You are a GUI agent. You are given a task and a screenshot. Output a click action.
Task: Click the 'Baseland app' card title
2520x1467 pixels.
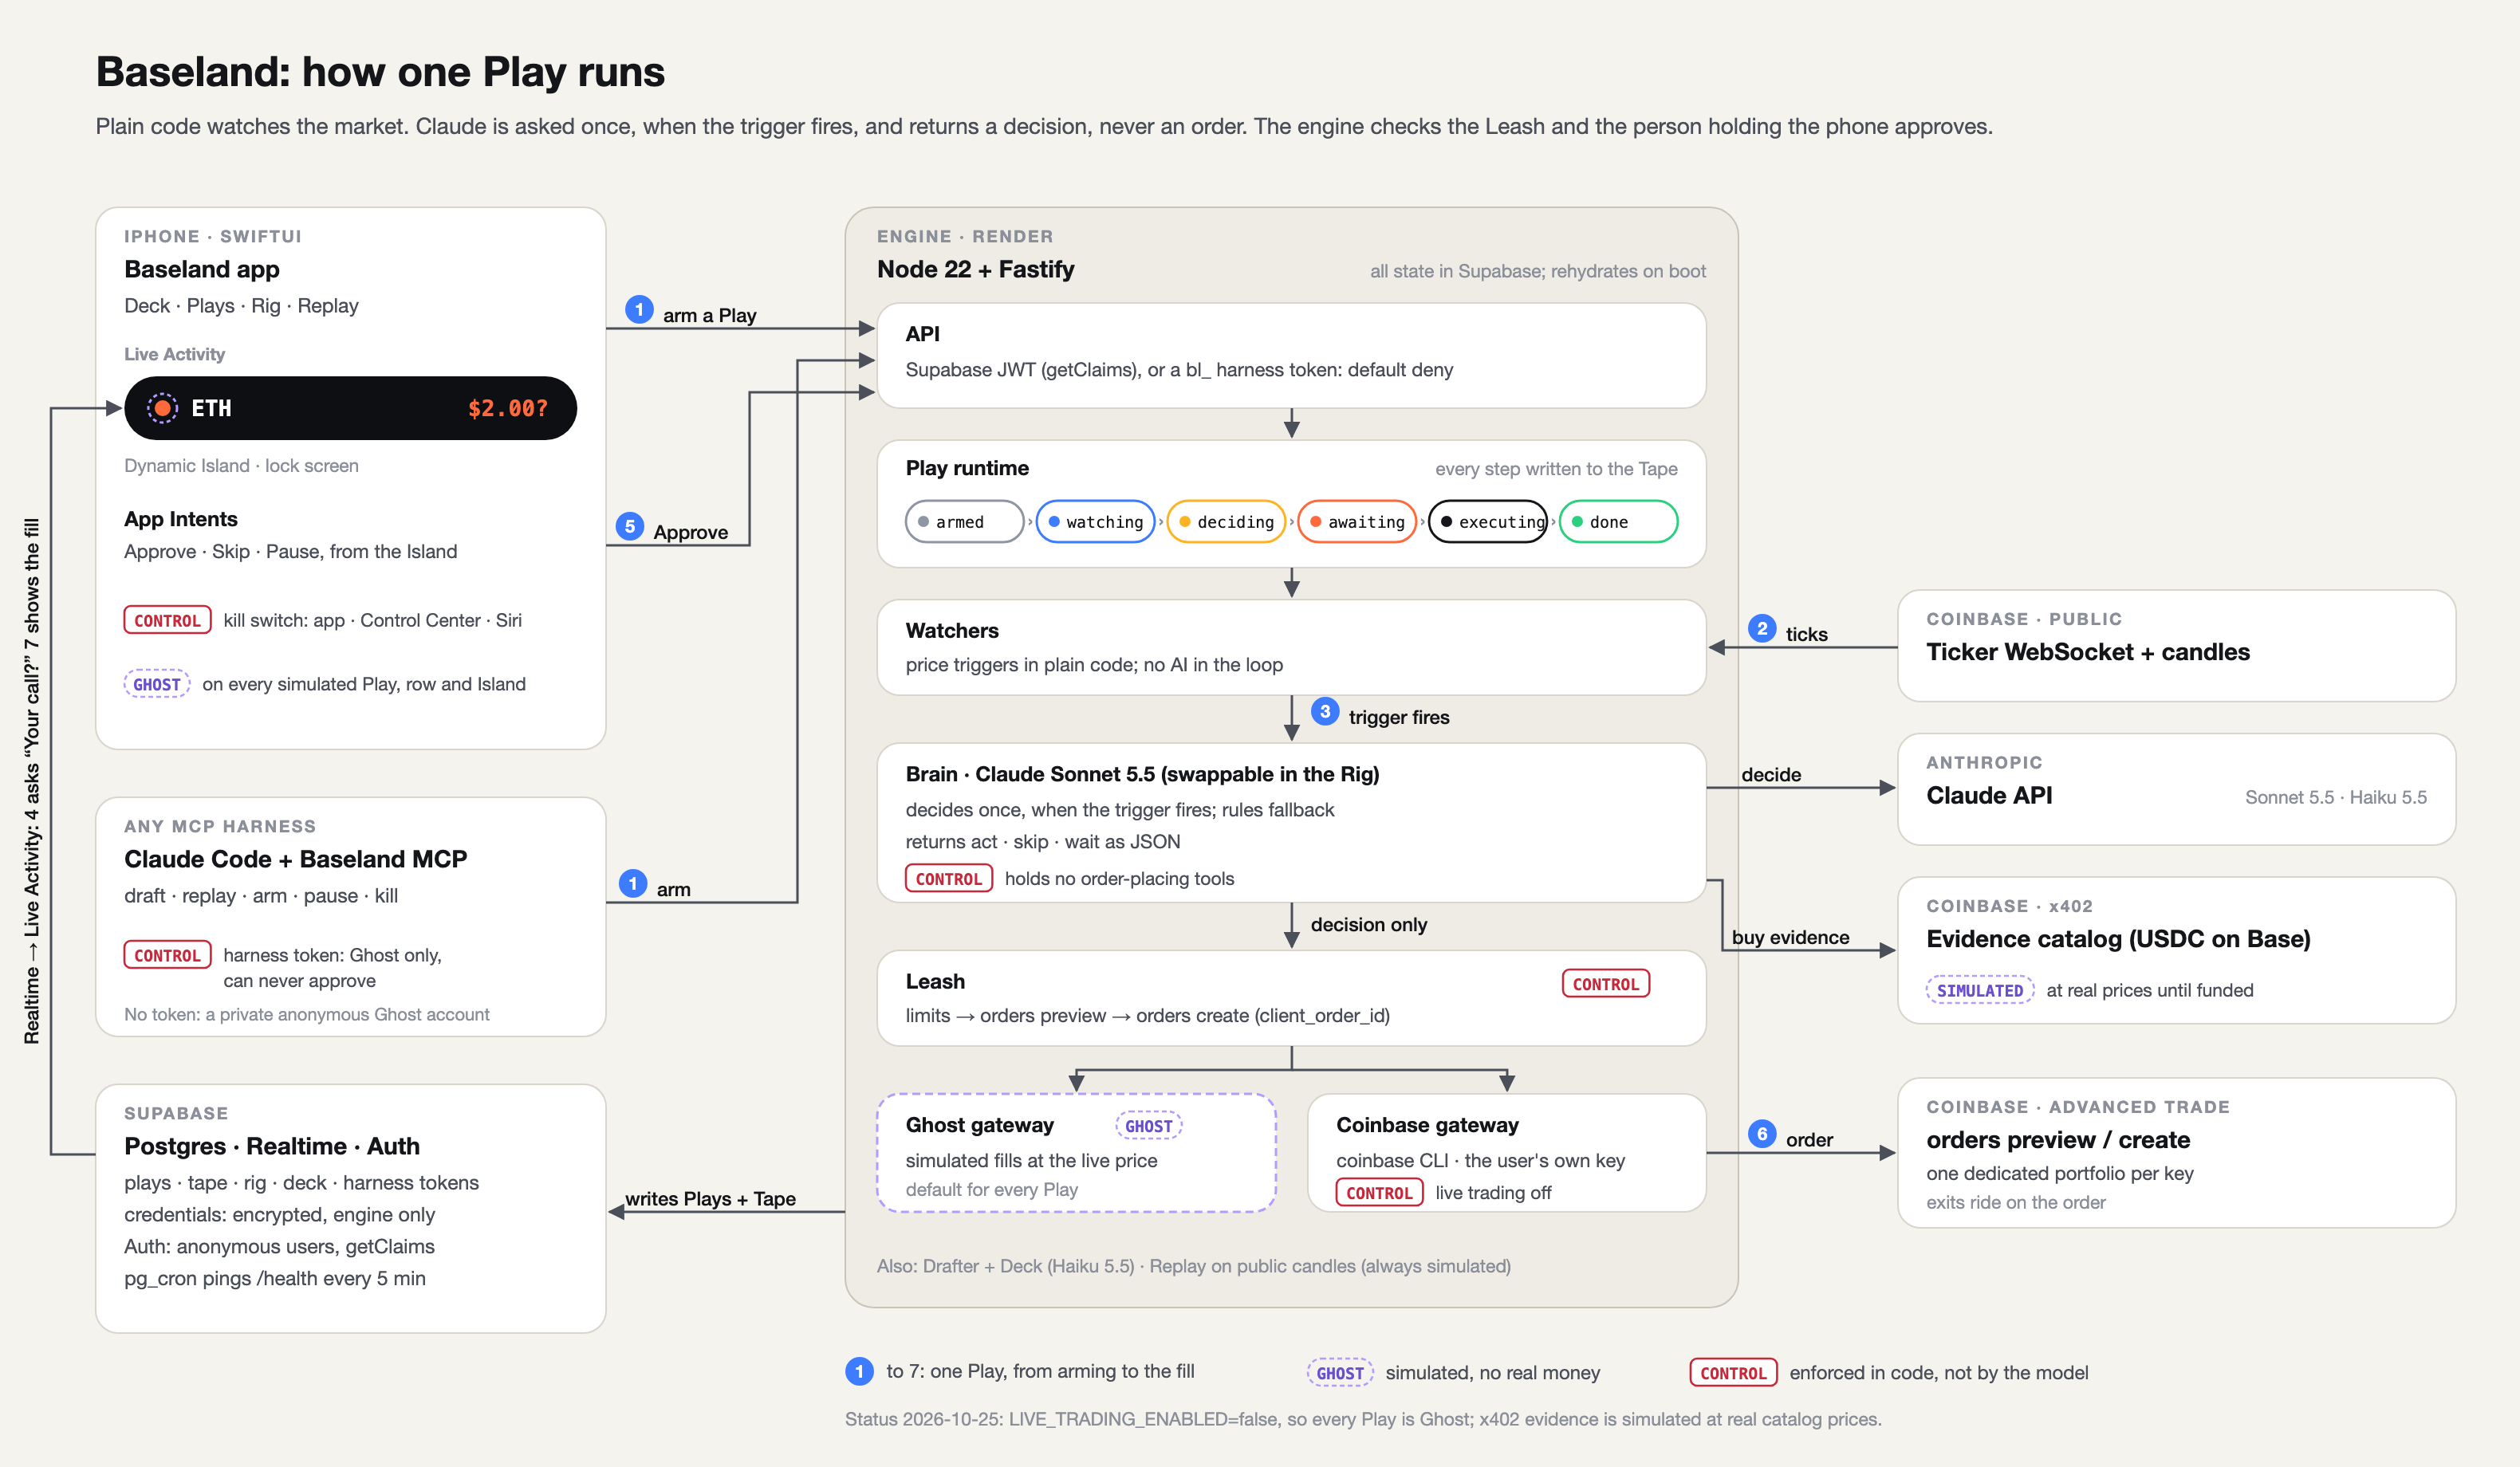click(x=202, y=269)
